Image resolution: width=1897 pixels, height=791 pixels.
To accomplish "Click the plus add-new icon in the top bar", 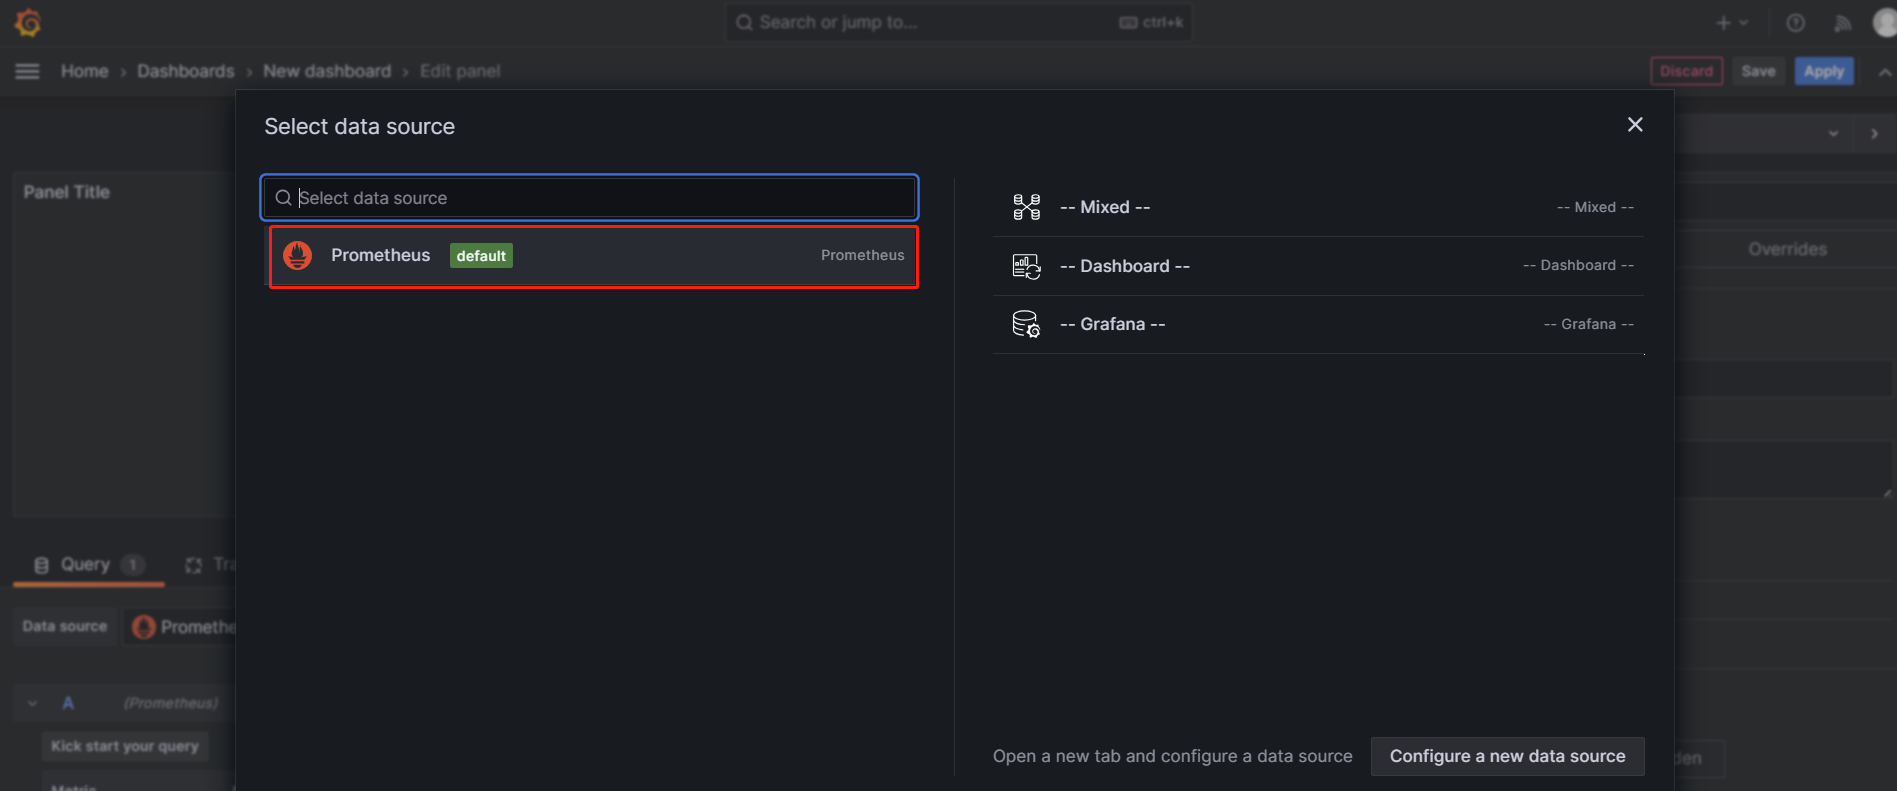I will (x=1723, y=23).
